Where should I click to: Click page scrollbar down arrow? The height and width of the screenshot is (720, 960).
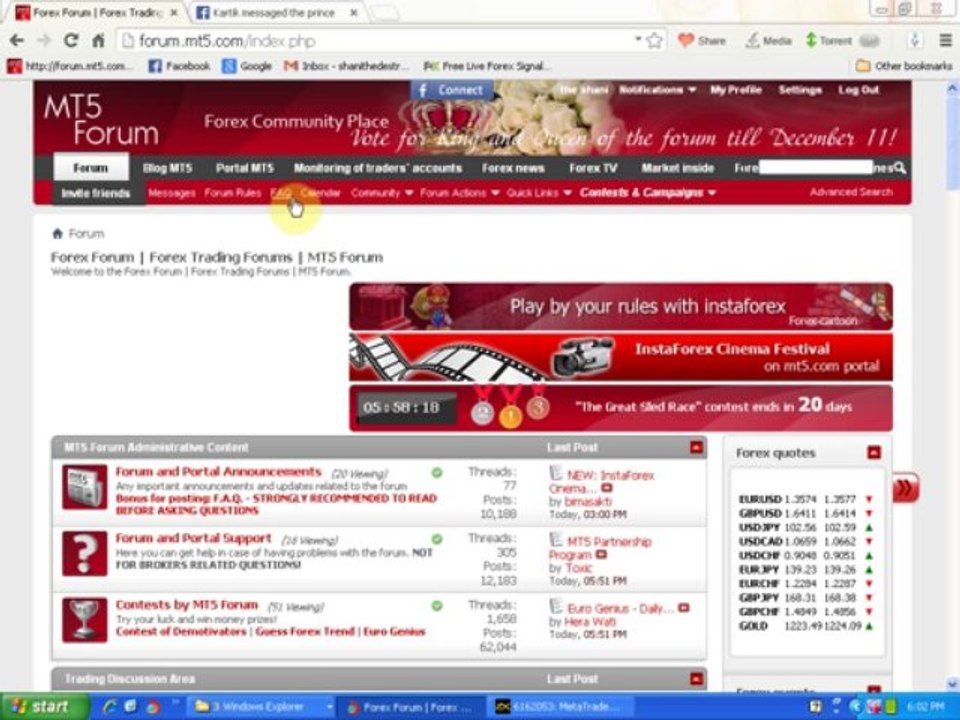(952, 683)
